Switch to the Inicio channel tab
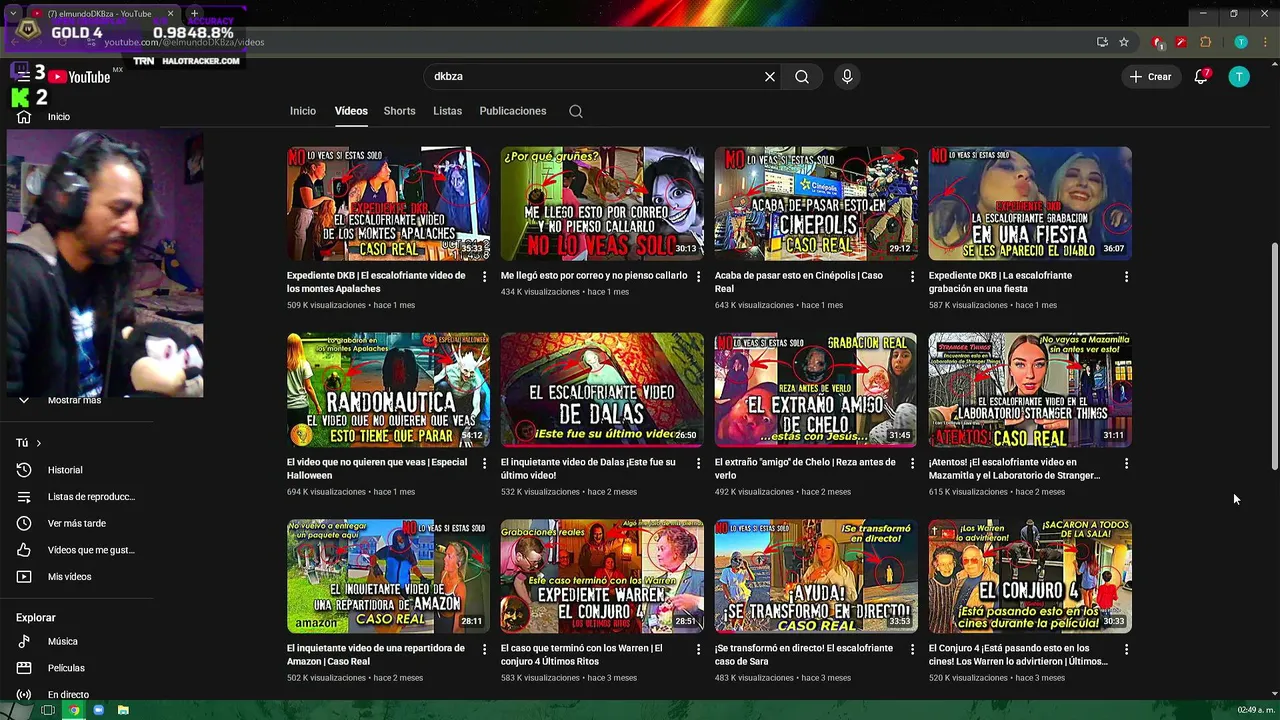 (x=303, y=111)
